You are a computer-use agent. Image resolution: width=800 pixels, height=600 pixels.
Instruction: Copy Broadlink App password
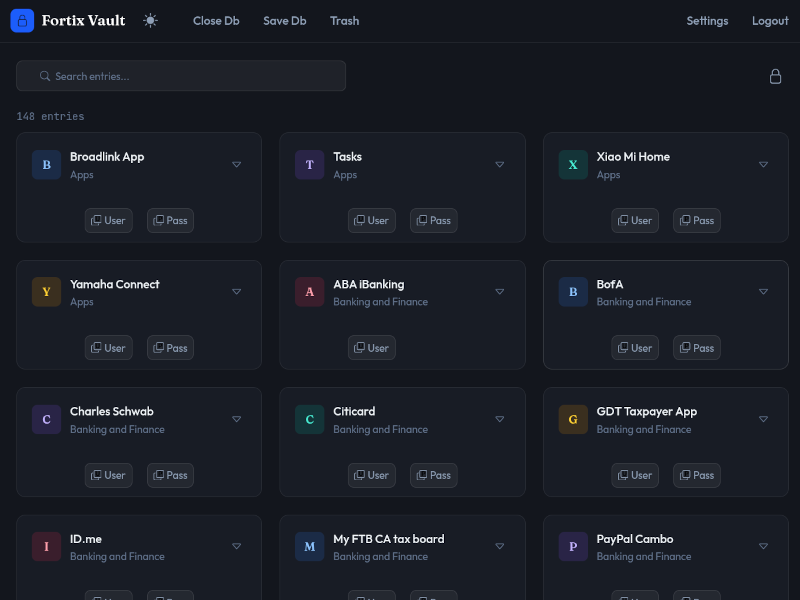tap(170, 220)
